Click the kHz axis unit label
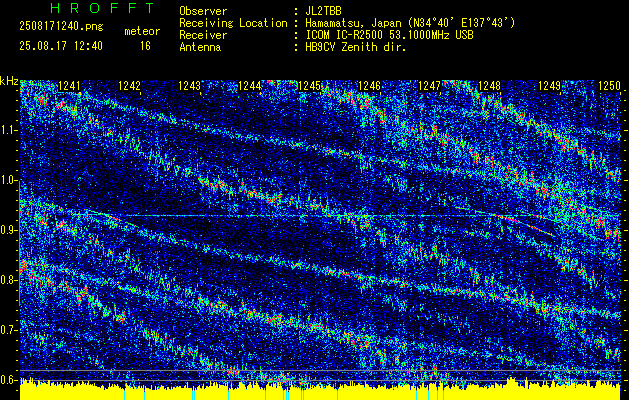Screen dimensions: 629x400 9,81
